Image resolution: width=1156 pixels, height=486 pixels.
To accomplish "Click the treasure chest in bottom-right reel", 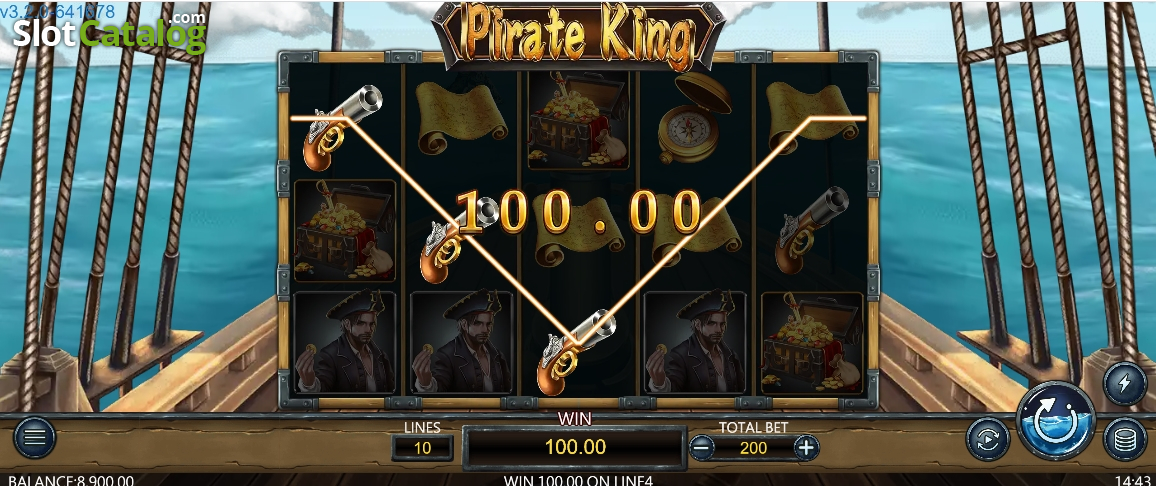I will [x=812, y=343].
